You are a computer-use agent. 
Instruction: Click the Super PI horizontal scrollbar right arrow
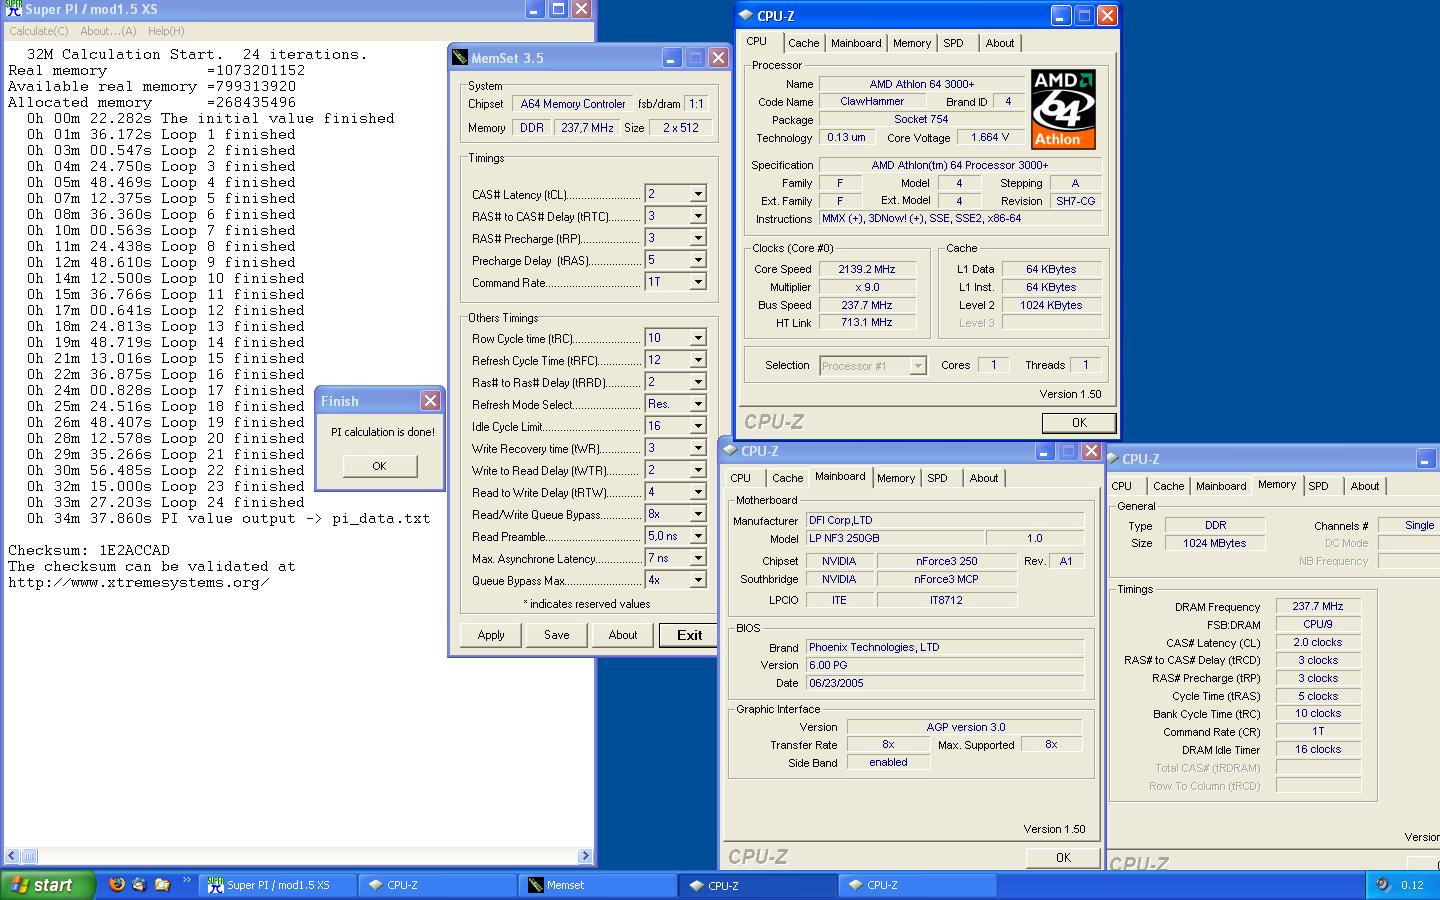[x=585, y=856]
